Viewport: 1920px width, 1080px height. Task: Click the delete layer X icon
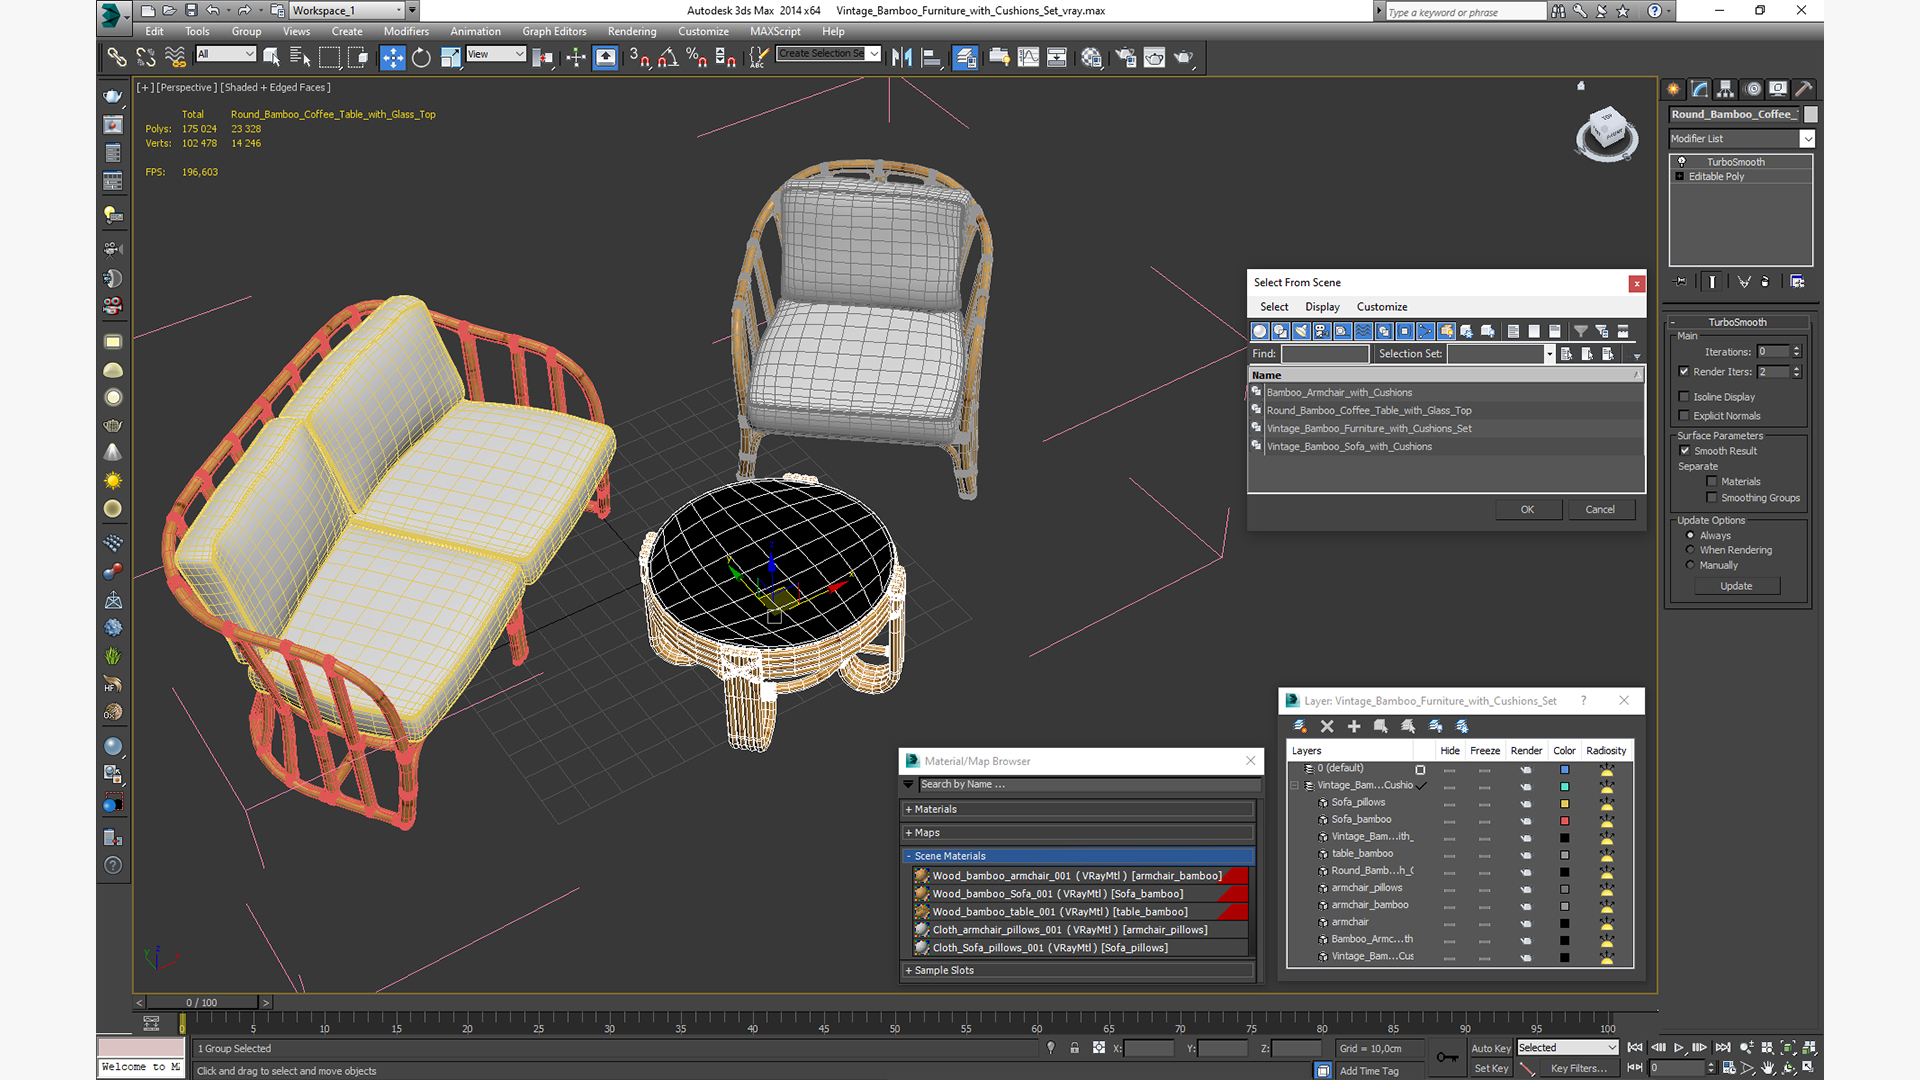coord(1327,726)
